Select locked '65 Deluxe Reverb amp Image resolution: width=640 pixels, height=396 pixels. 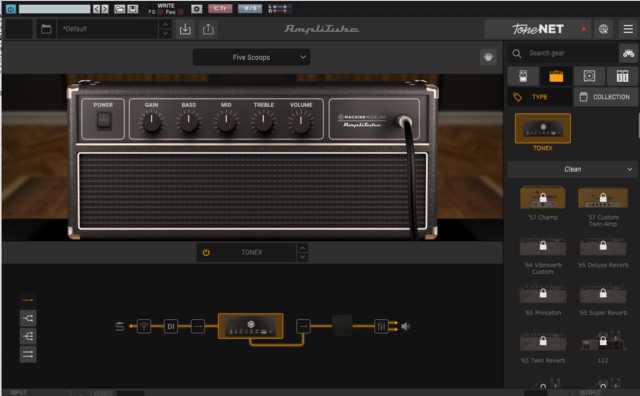click(603, 246)
